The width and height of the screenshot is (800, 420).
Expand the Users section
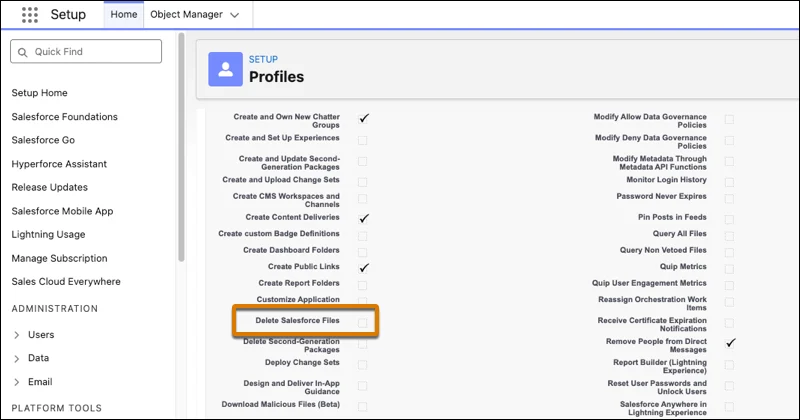[17, 334]
